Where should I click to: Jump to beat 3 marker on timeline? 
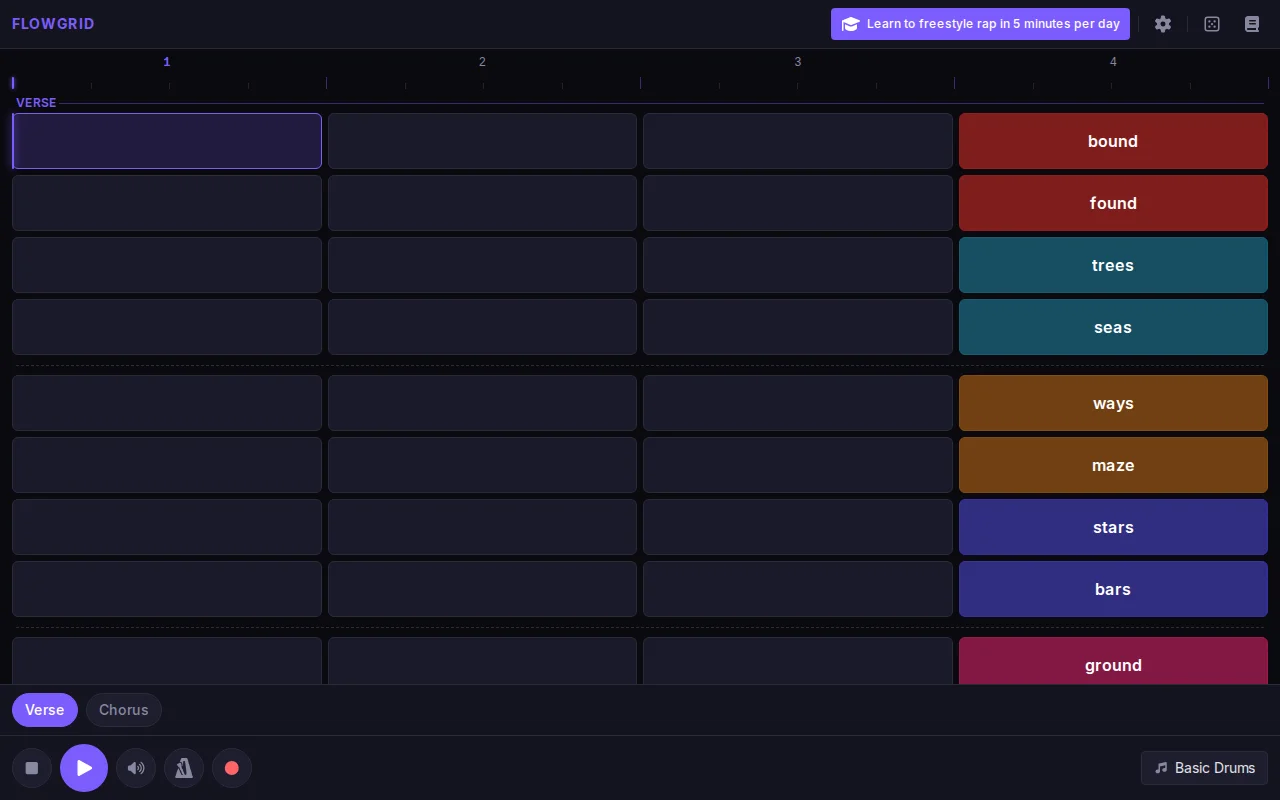[798, 62]
